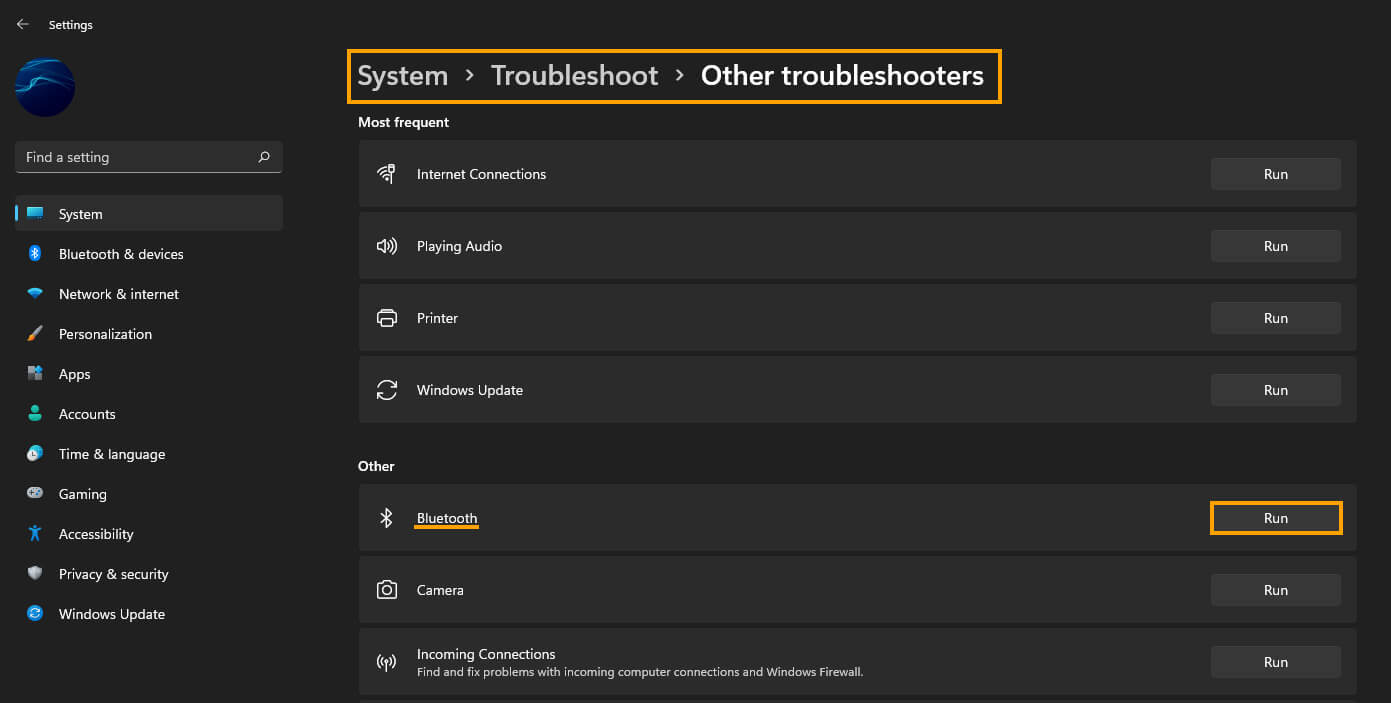
Task: Click the Incoming Connections description text
Action: pos(640,672)
